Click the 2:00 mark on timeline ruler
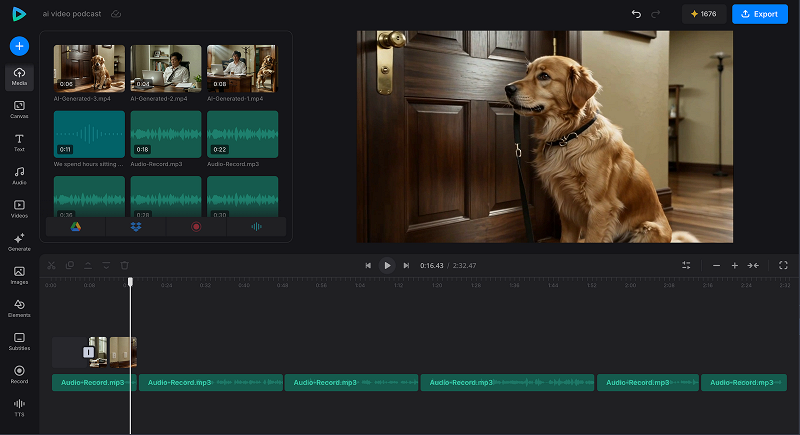The width and height of the screenshot is (800, 435). pyautogui.click(x=630, y=286)
